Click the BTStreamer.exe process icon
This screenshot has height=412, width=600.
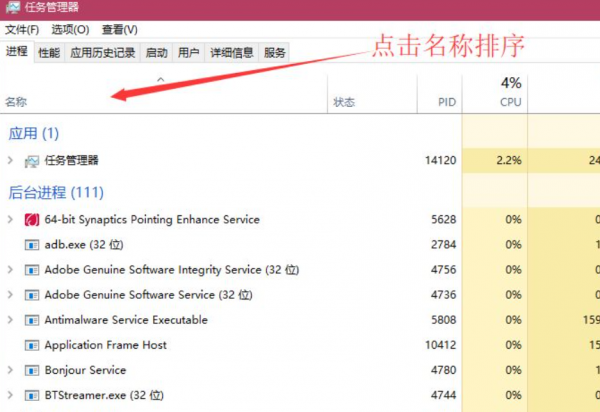[32, 396]
